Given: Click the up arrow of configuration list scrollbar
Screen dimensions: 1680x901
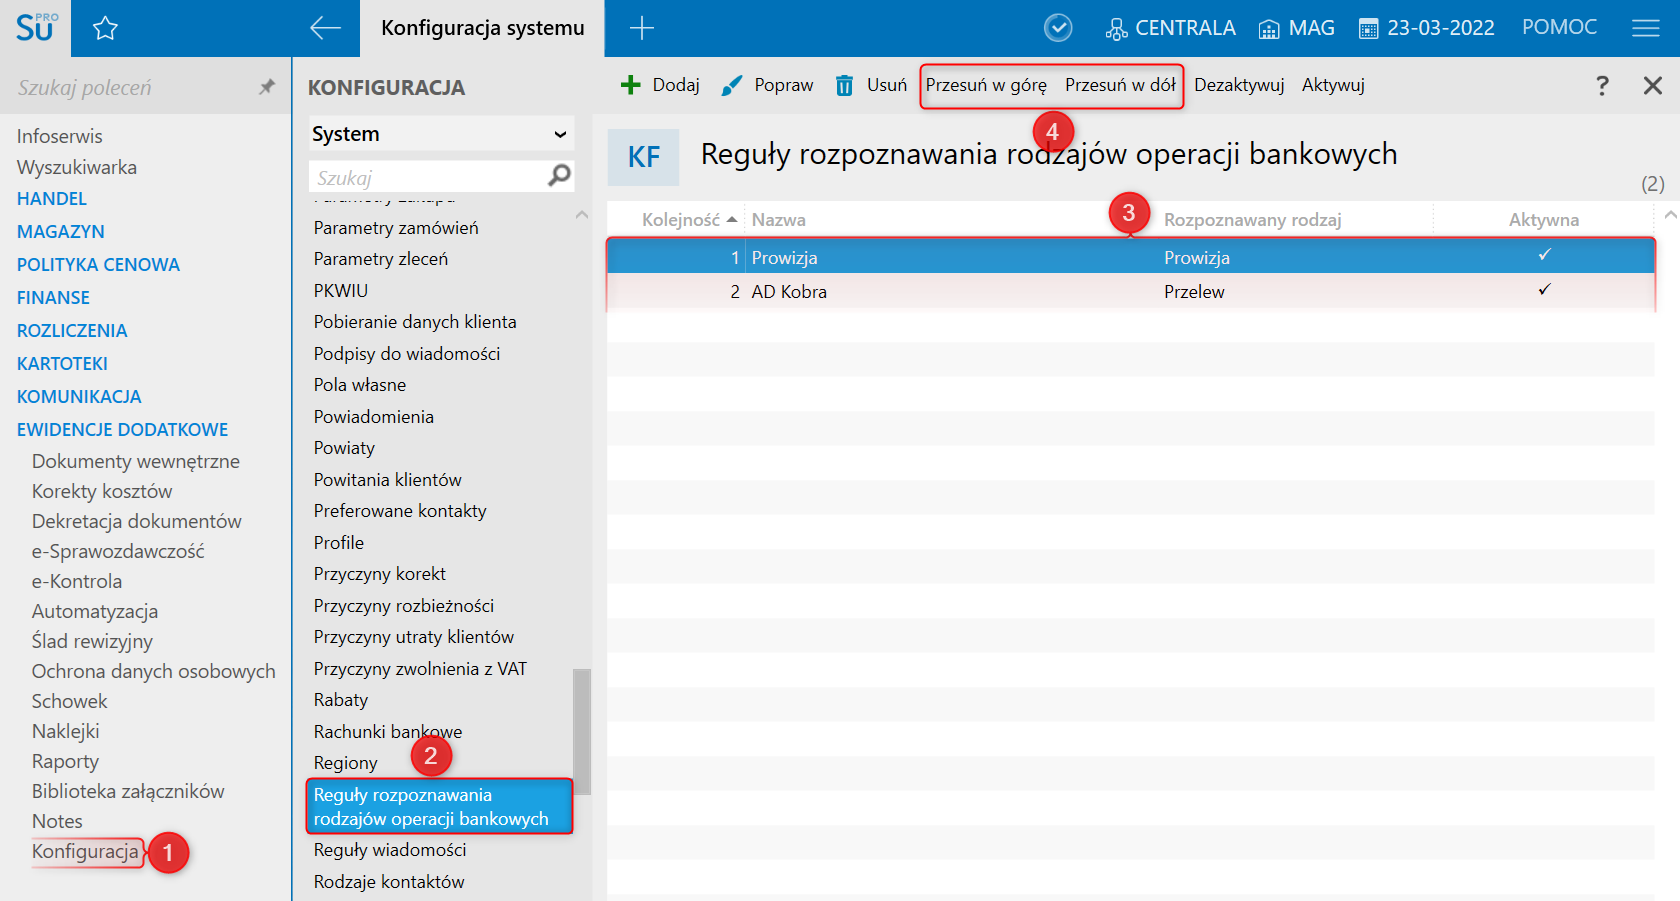Looking at the screenshot, I should (x=582, y=215).
